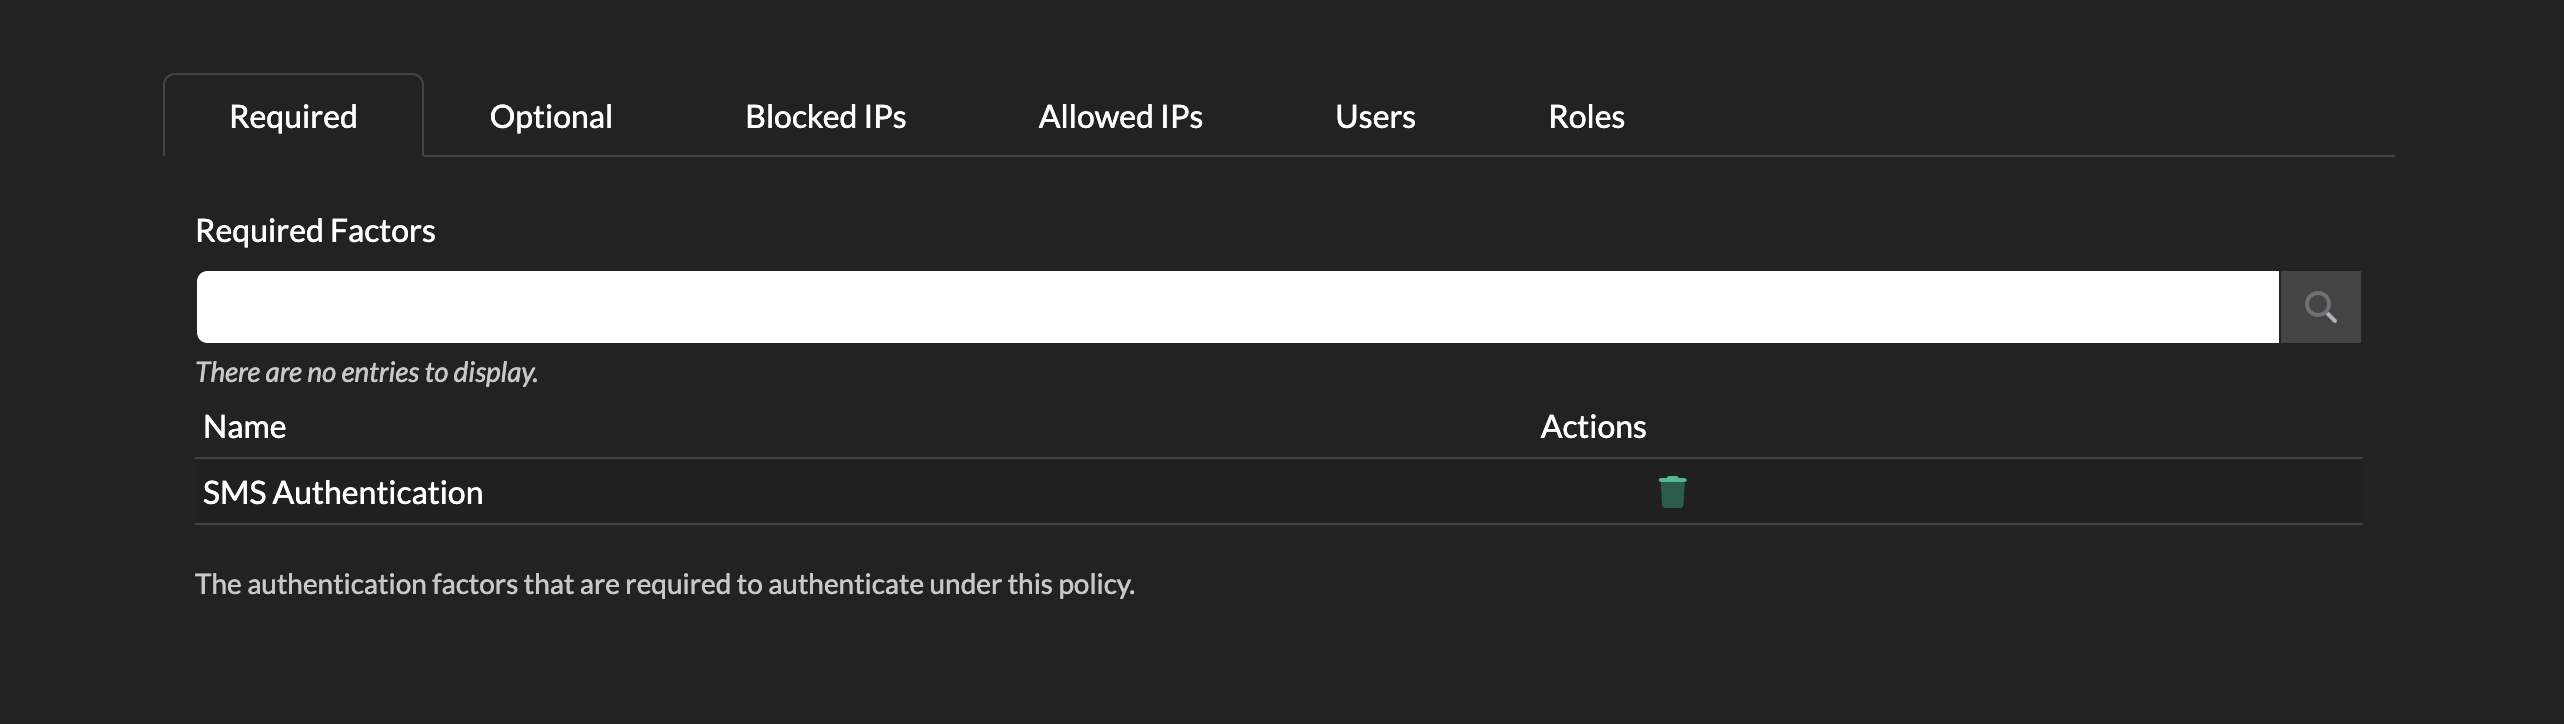Click the Required Factors heading label
Viewport: 2564px width, 724px height.
click(x=315, y=231)
